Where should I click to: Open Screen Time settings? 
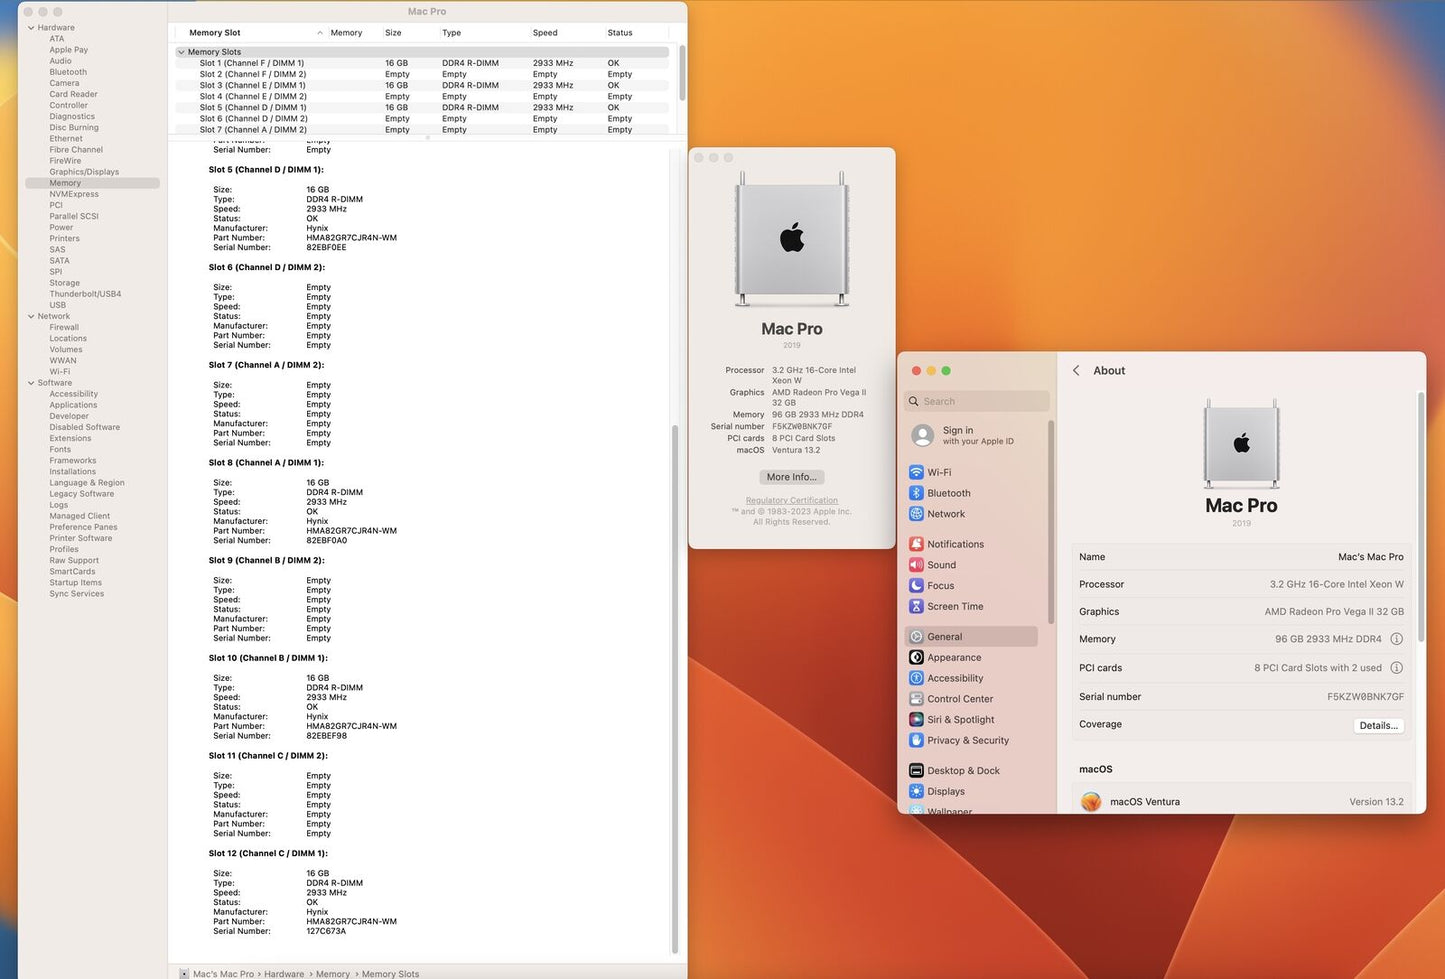point(953,606)
